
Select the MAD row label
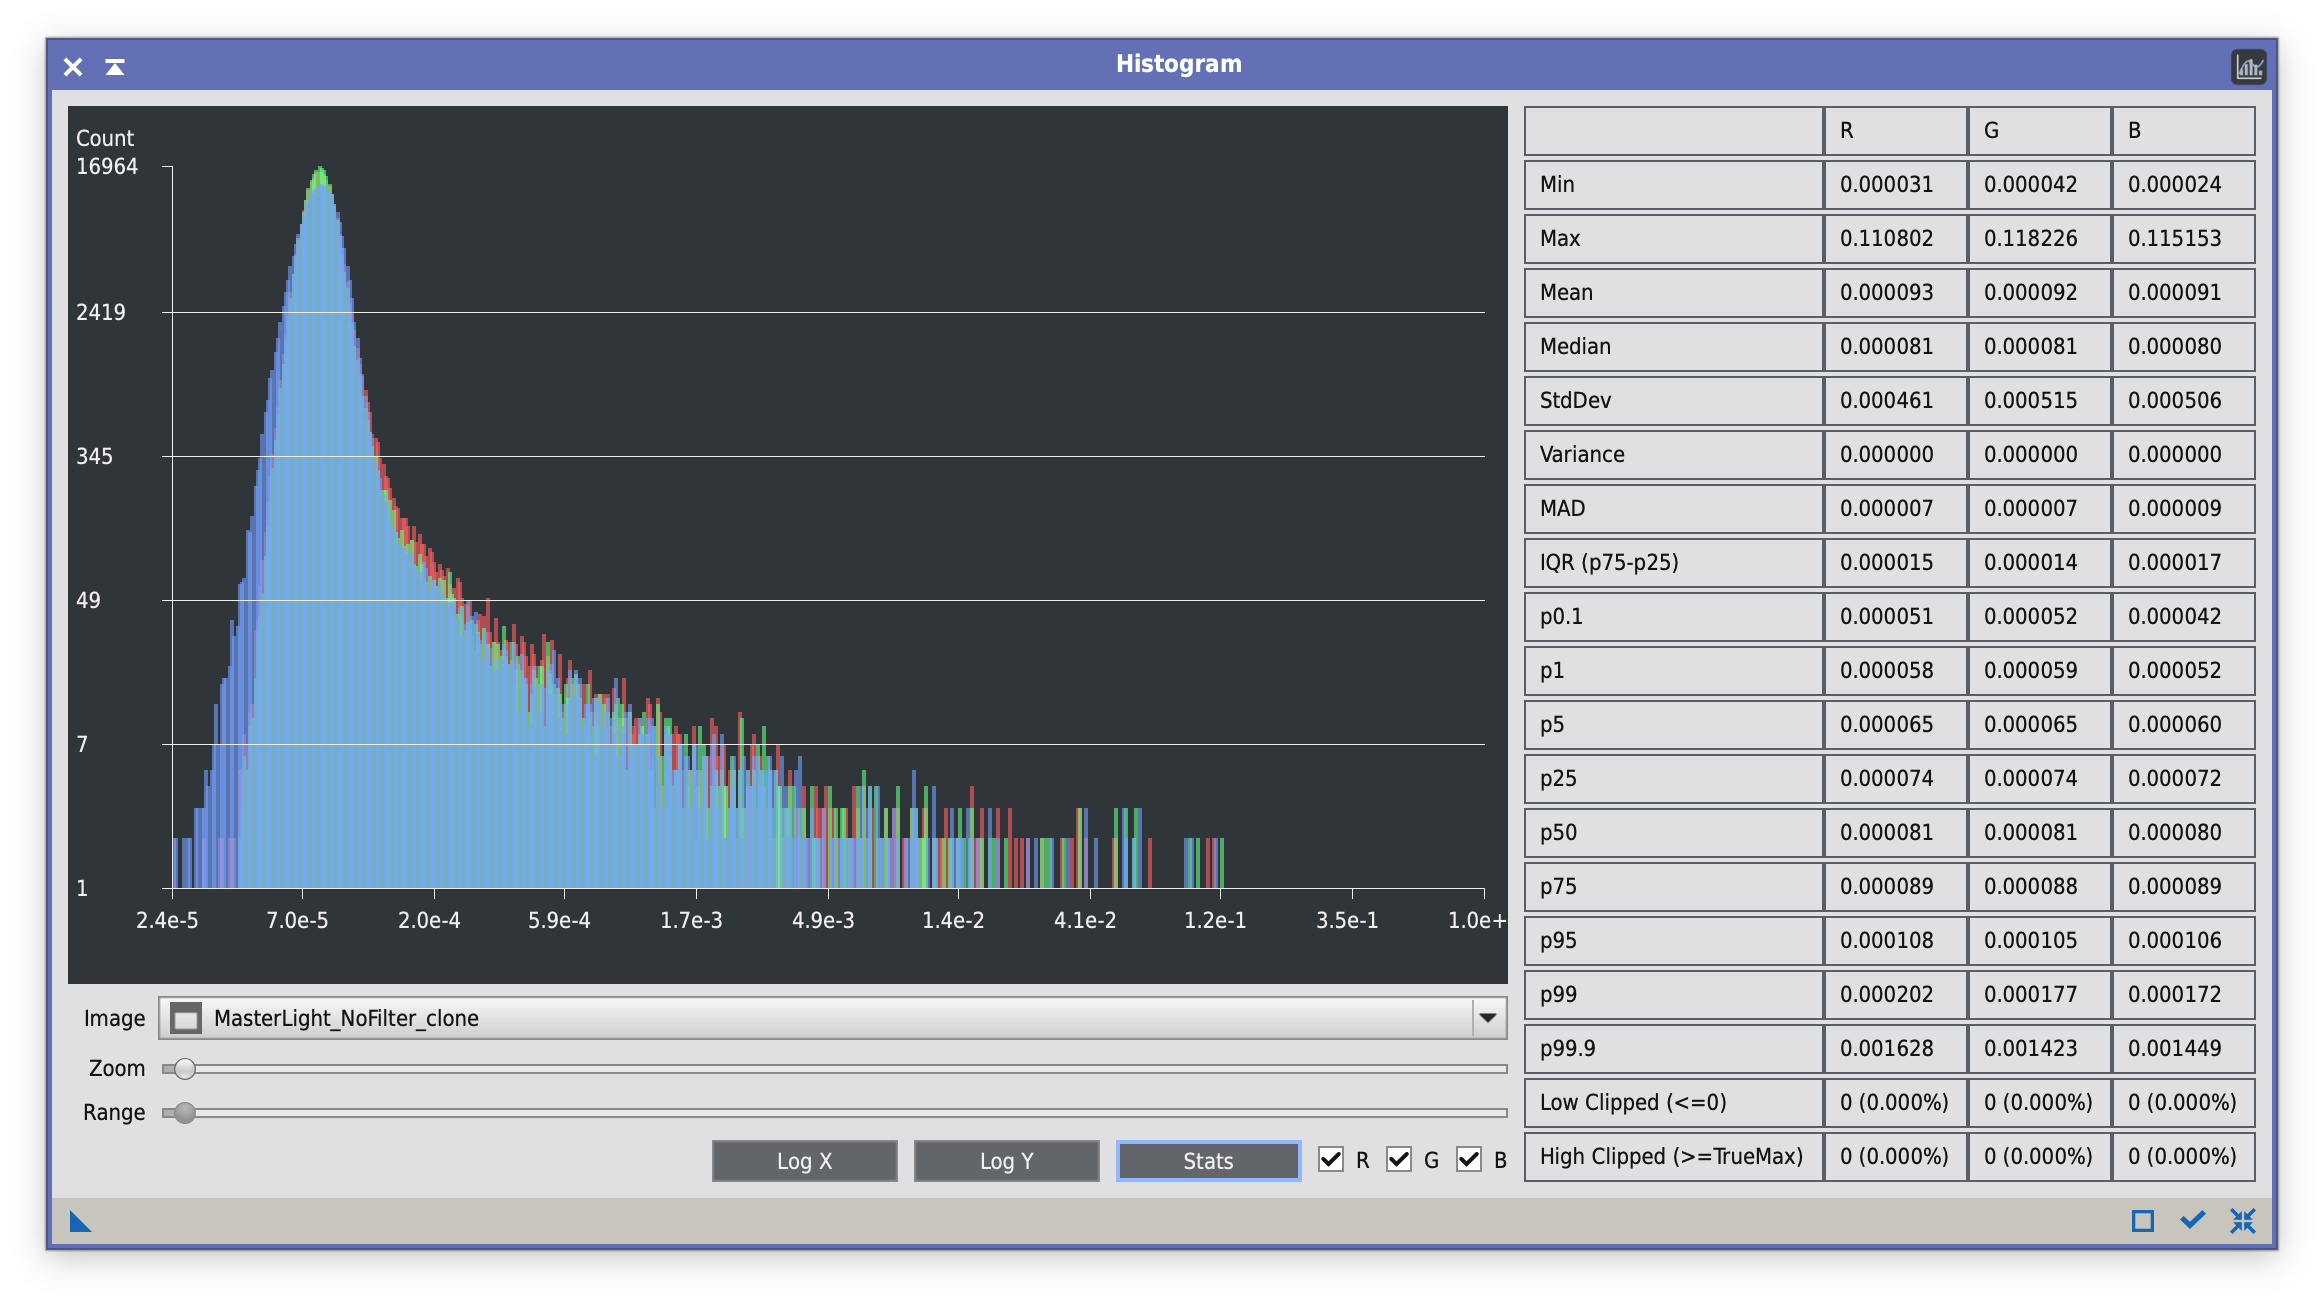point(1673,509)
